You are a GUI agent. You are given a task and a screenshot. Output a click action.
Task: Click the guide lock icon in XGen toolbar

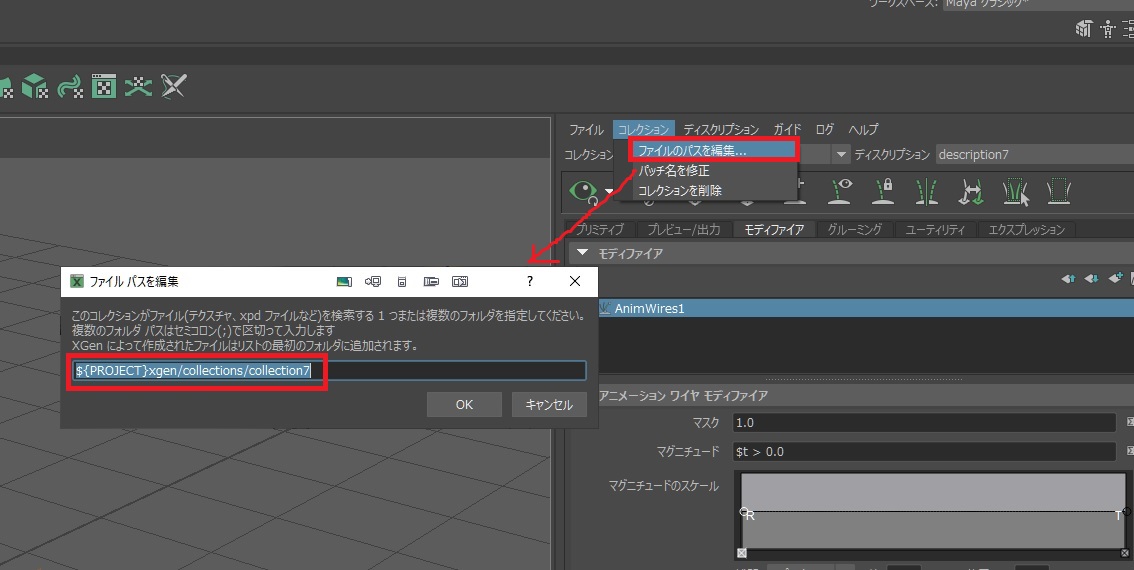[x=883, y=192]
